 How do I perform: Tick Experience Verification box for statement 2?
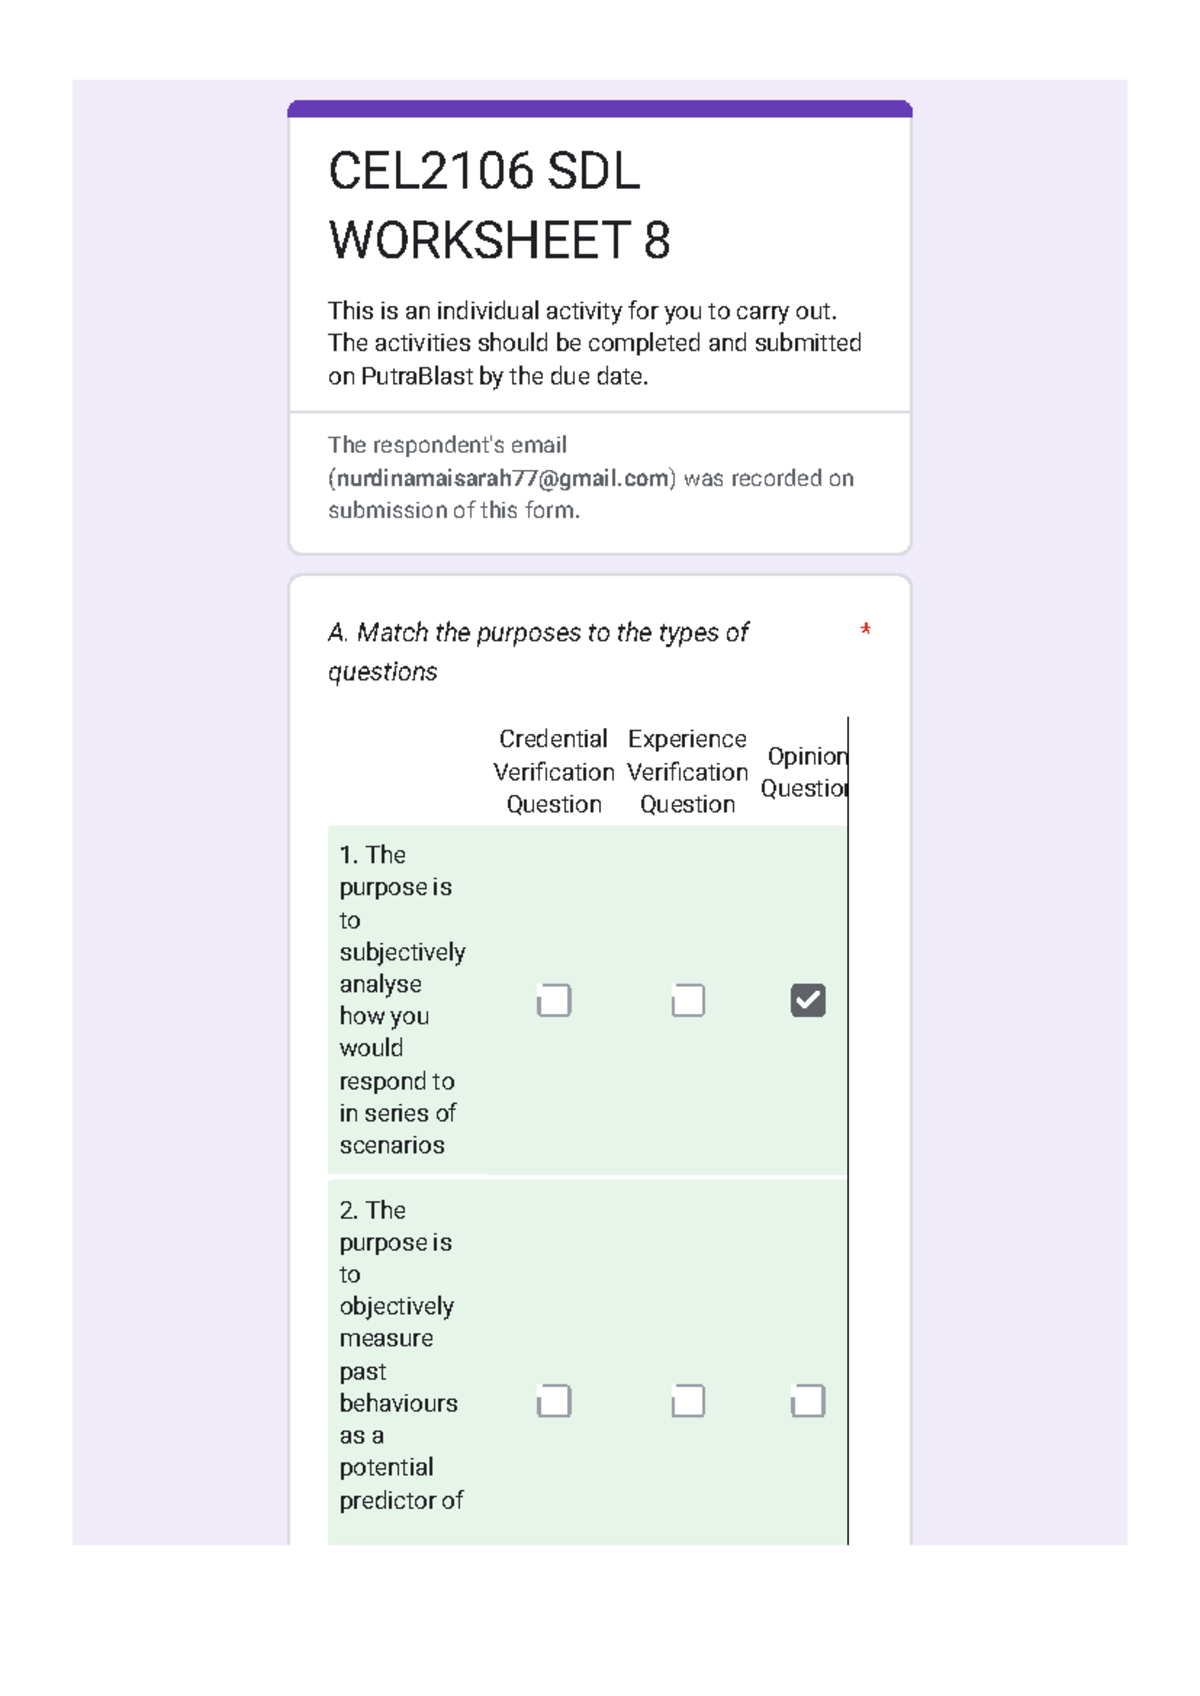[688, 1401]
